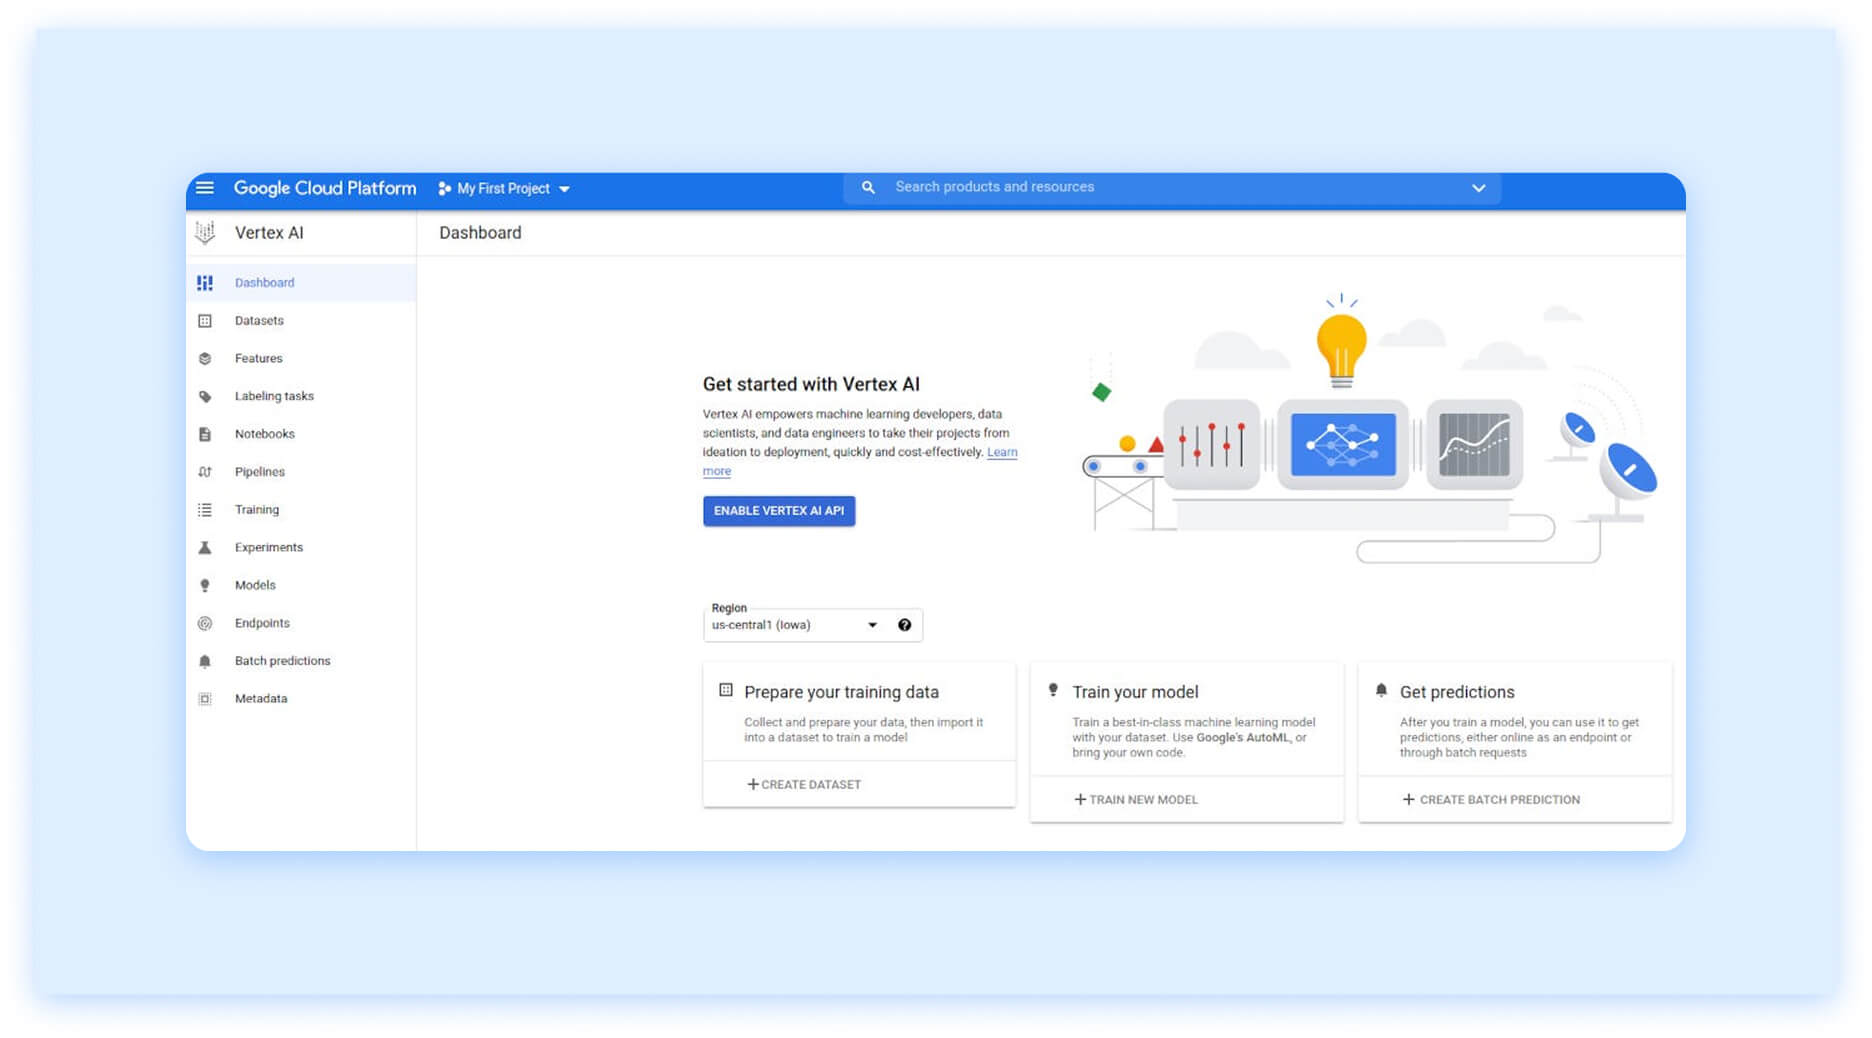Open the Metadata section
Image resolution: width=1872 pixels, height=1038 pixels.
[261, 698]
